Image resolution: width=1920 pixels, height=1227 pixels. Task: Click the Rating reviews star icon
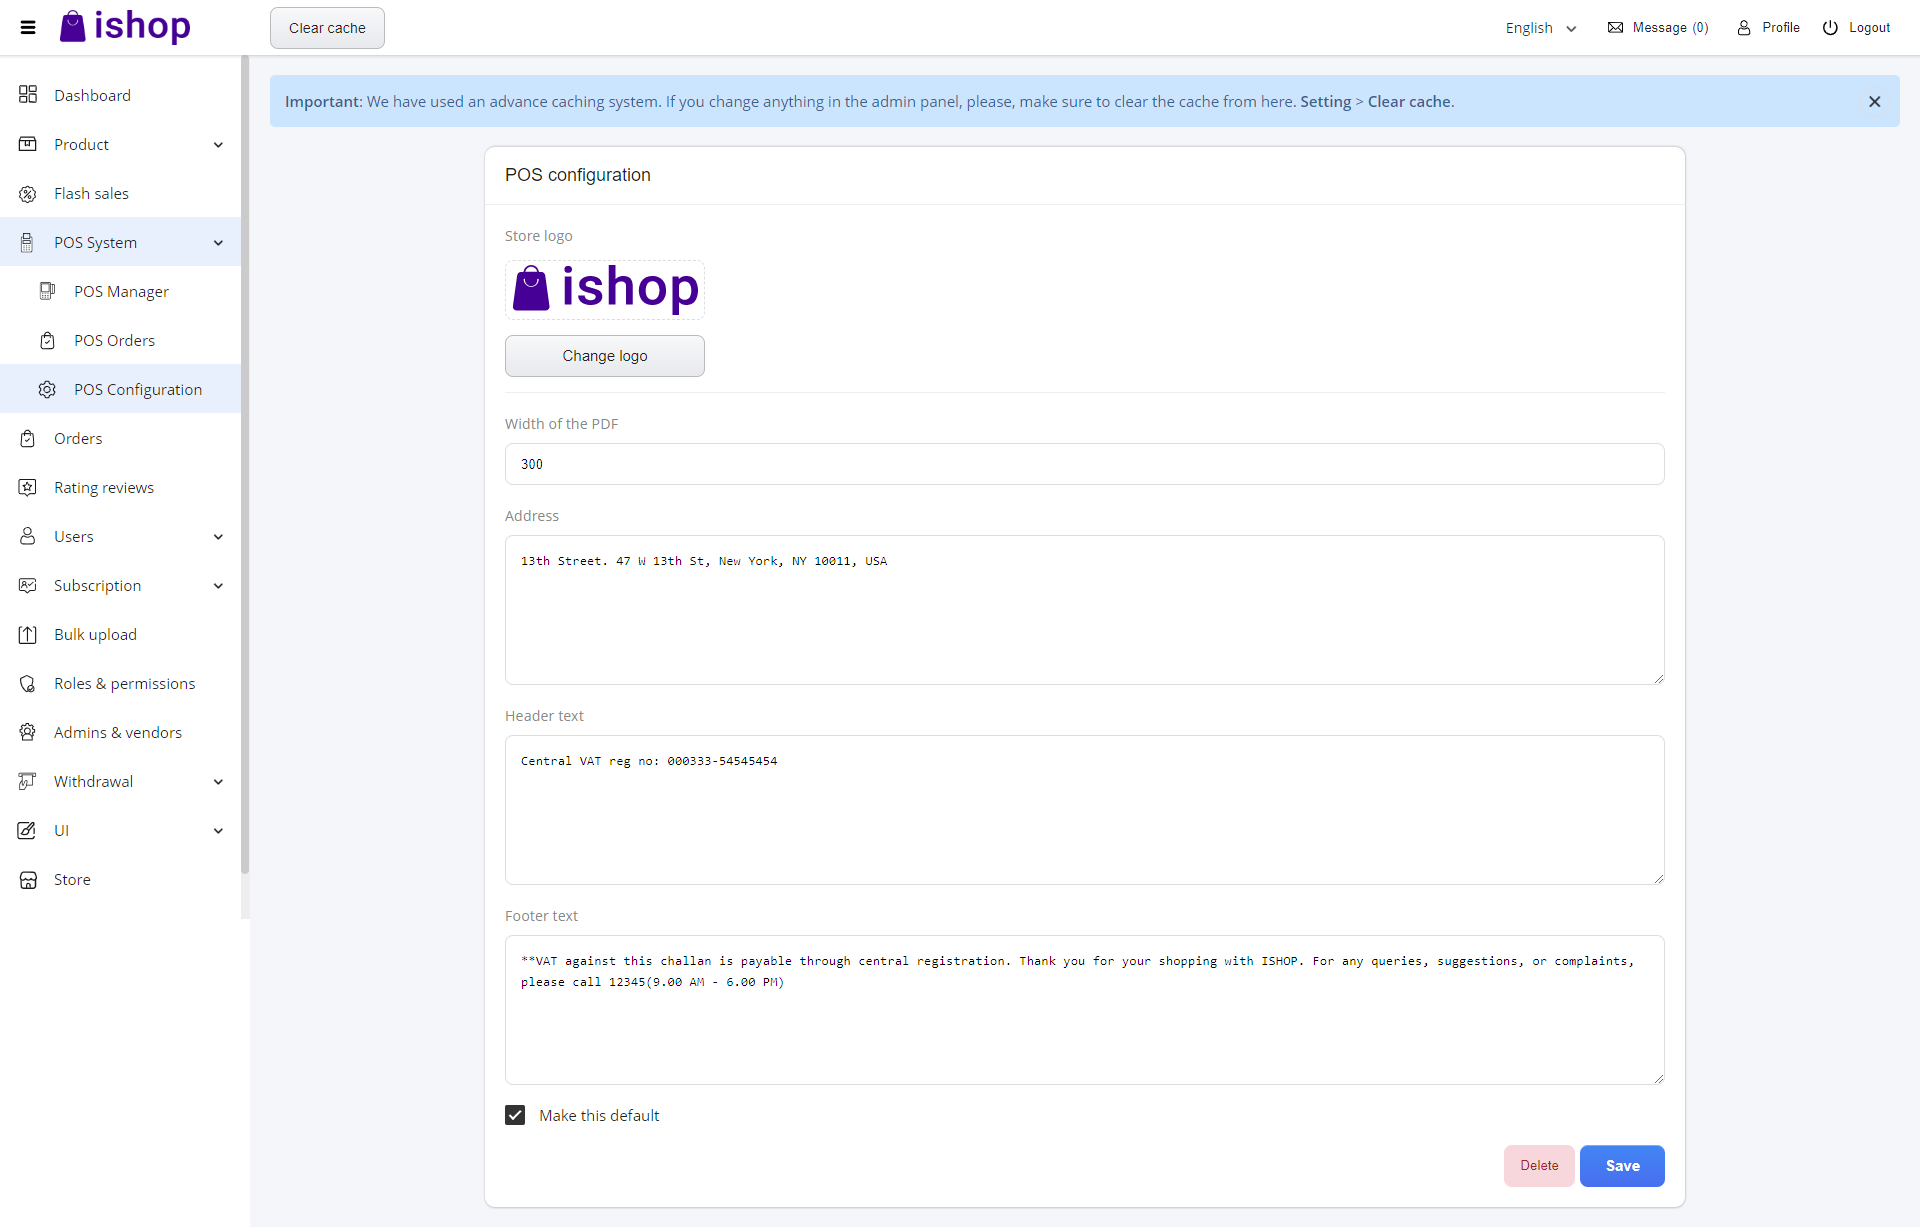28,488
